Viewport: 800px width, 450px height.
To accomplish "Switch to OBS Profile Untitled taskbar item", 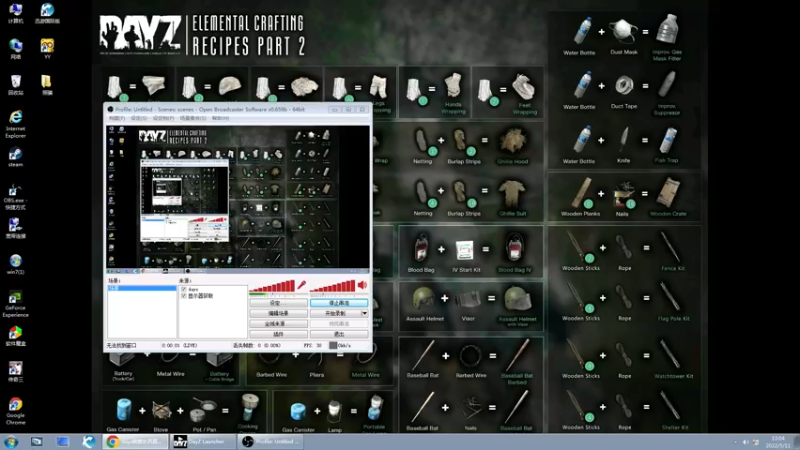I will tap(270, 441).
